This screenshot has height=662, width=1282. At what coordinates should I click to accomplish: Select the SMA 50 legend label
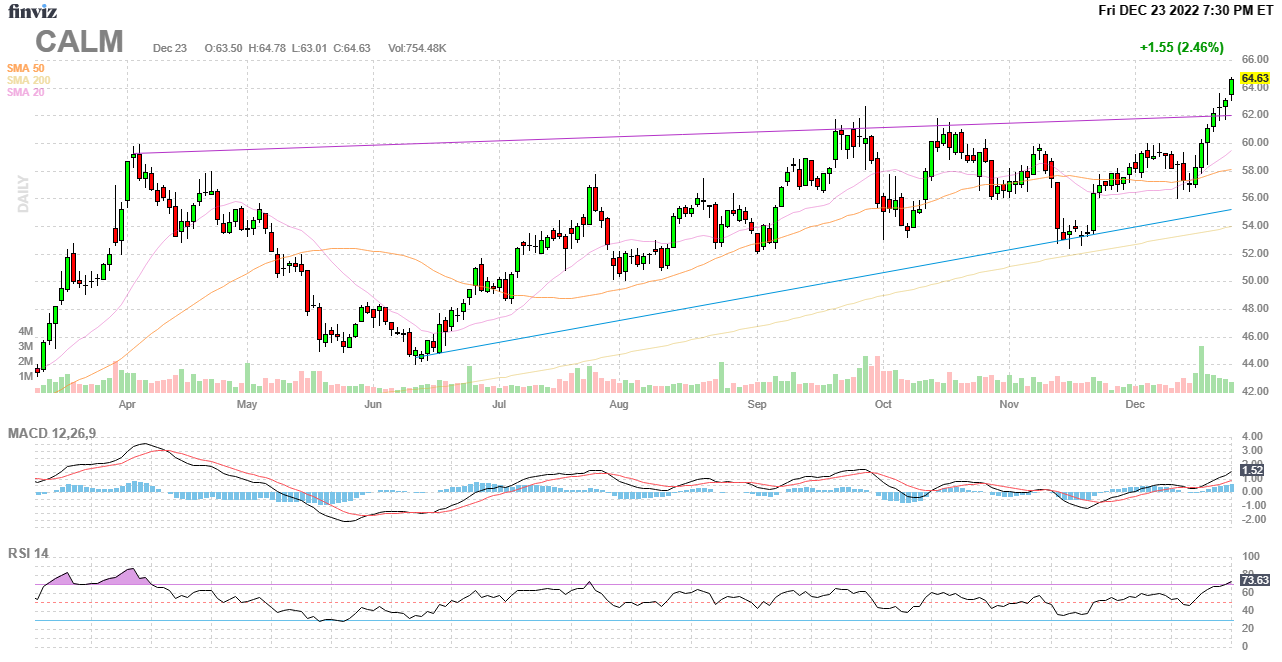click(x=25, y=68)
